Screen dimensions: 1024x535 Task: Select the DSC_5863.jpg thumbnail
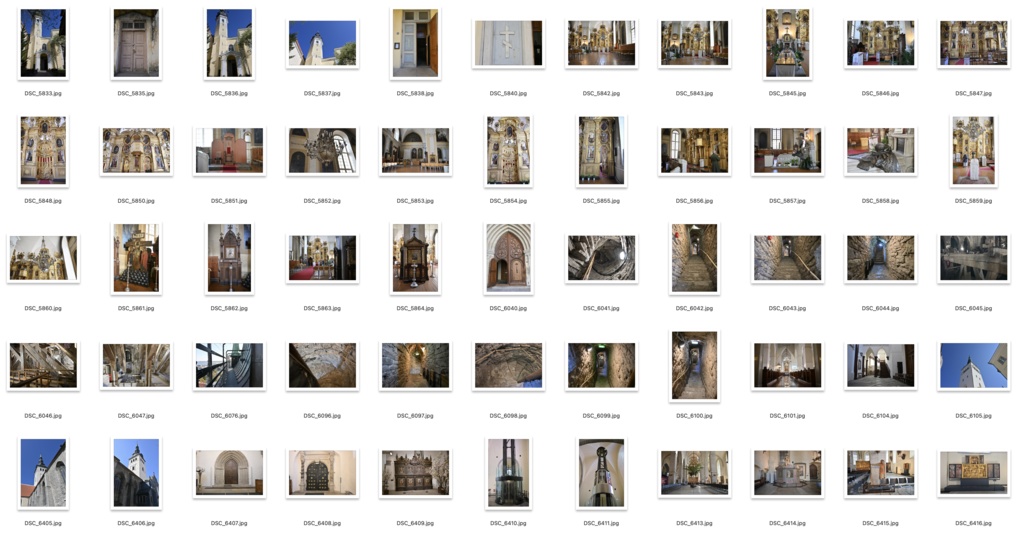click(x=323, y=258)
